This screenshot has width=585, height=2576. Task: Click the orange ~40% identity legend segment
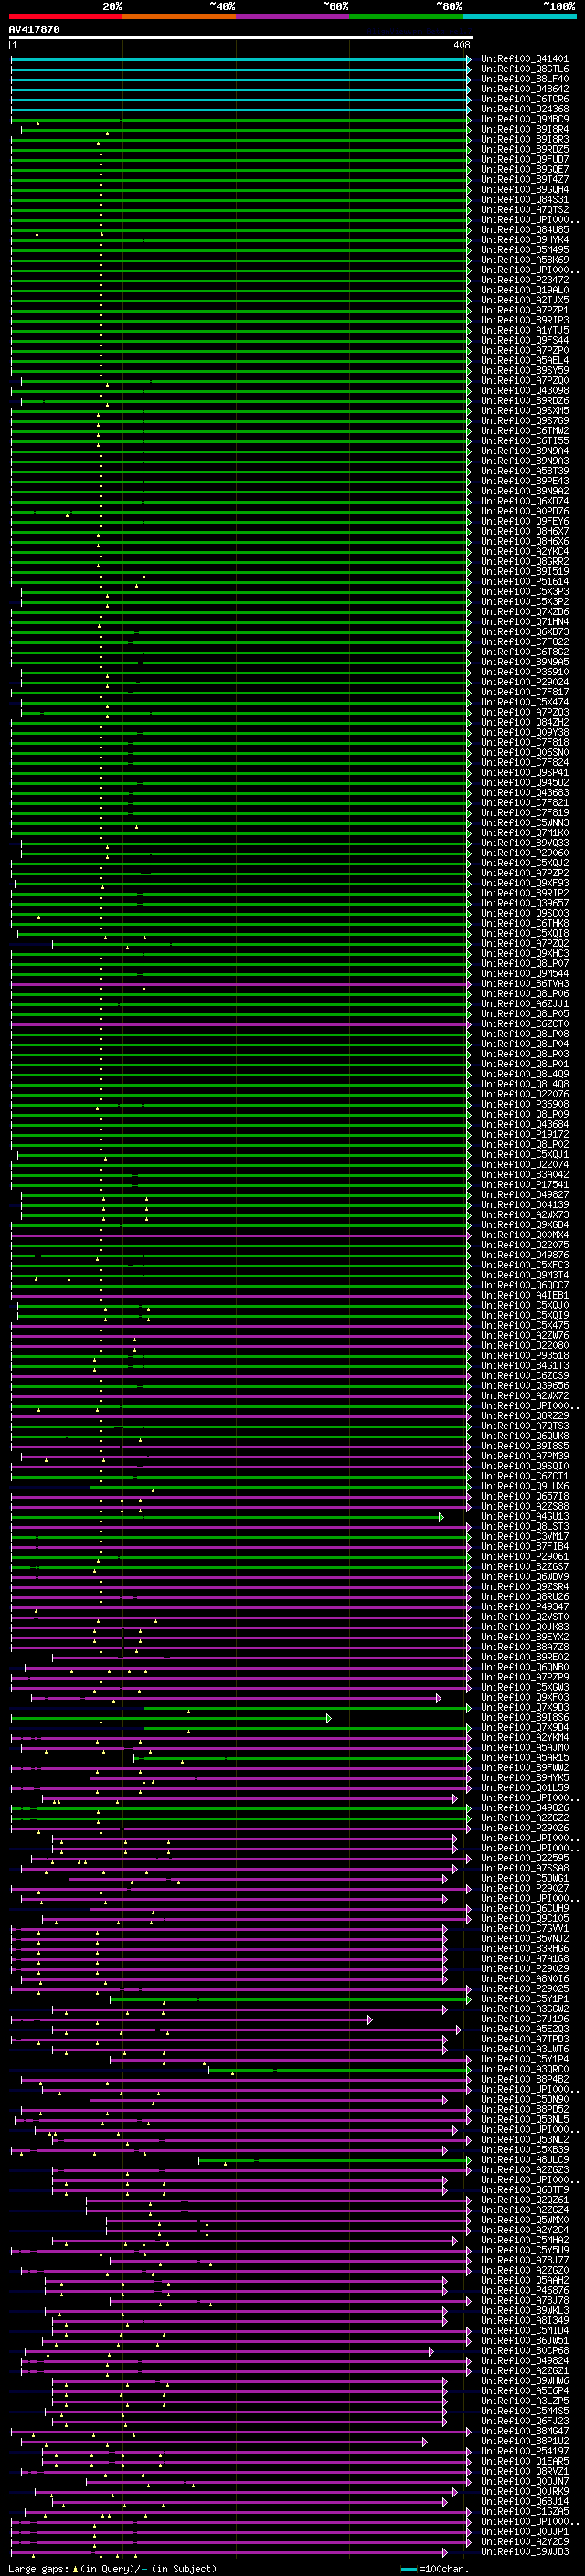click(x=179, y=16)
